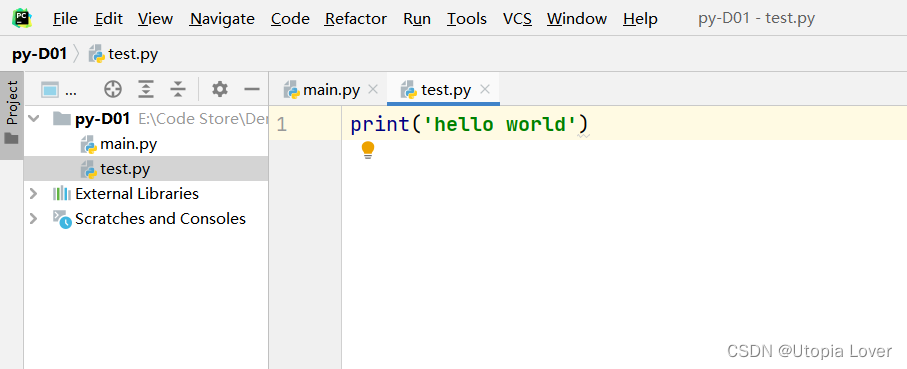Open the Edit menu

pos(109,19)
